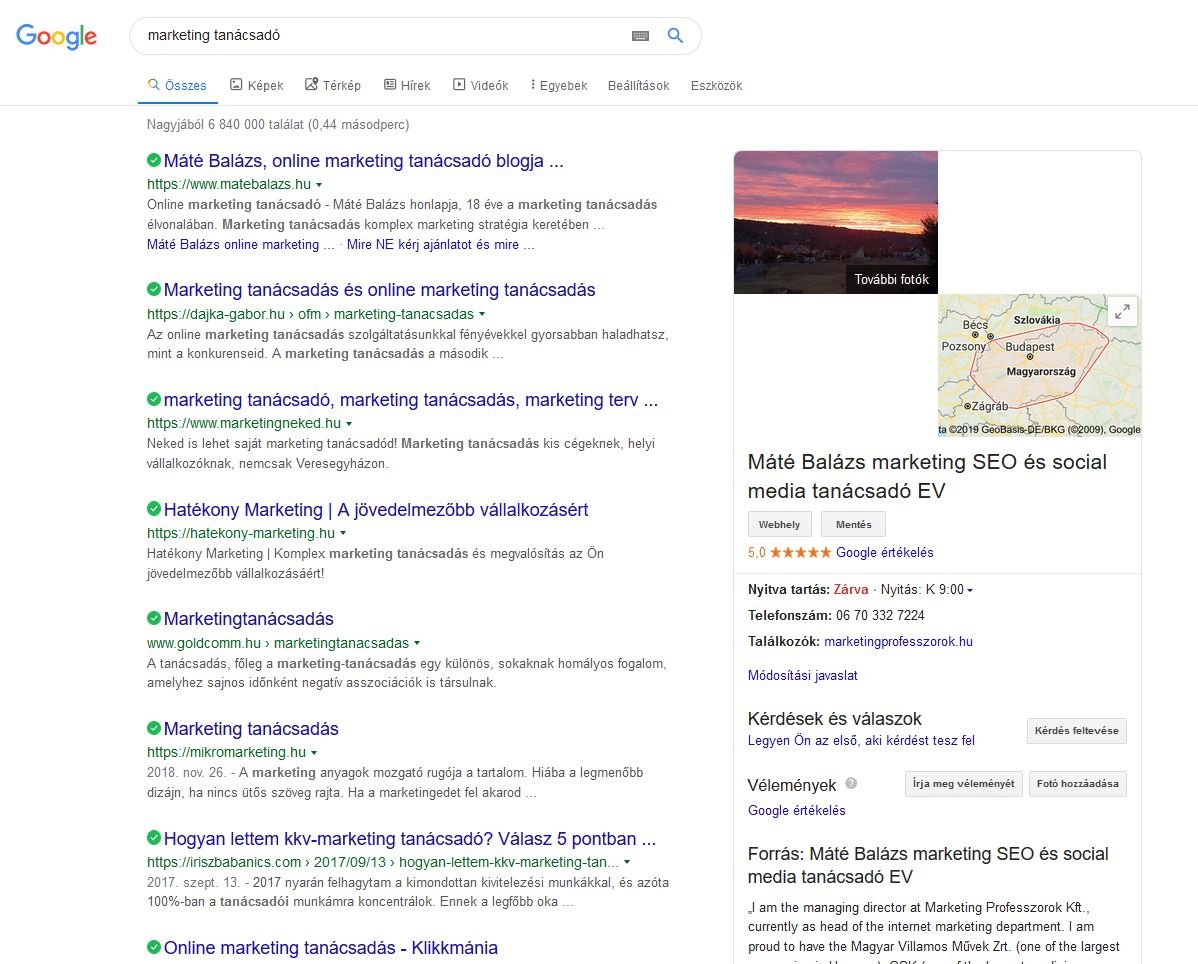Click the Mentés button
The height and width of the screenshot is (964, 1198).
853,523
